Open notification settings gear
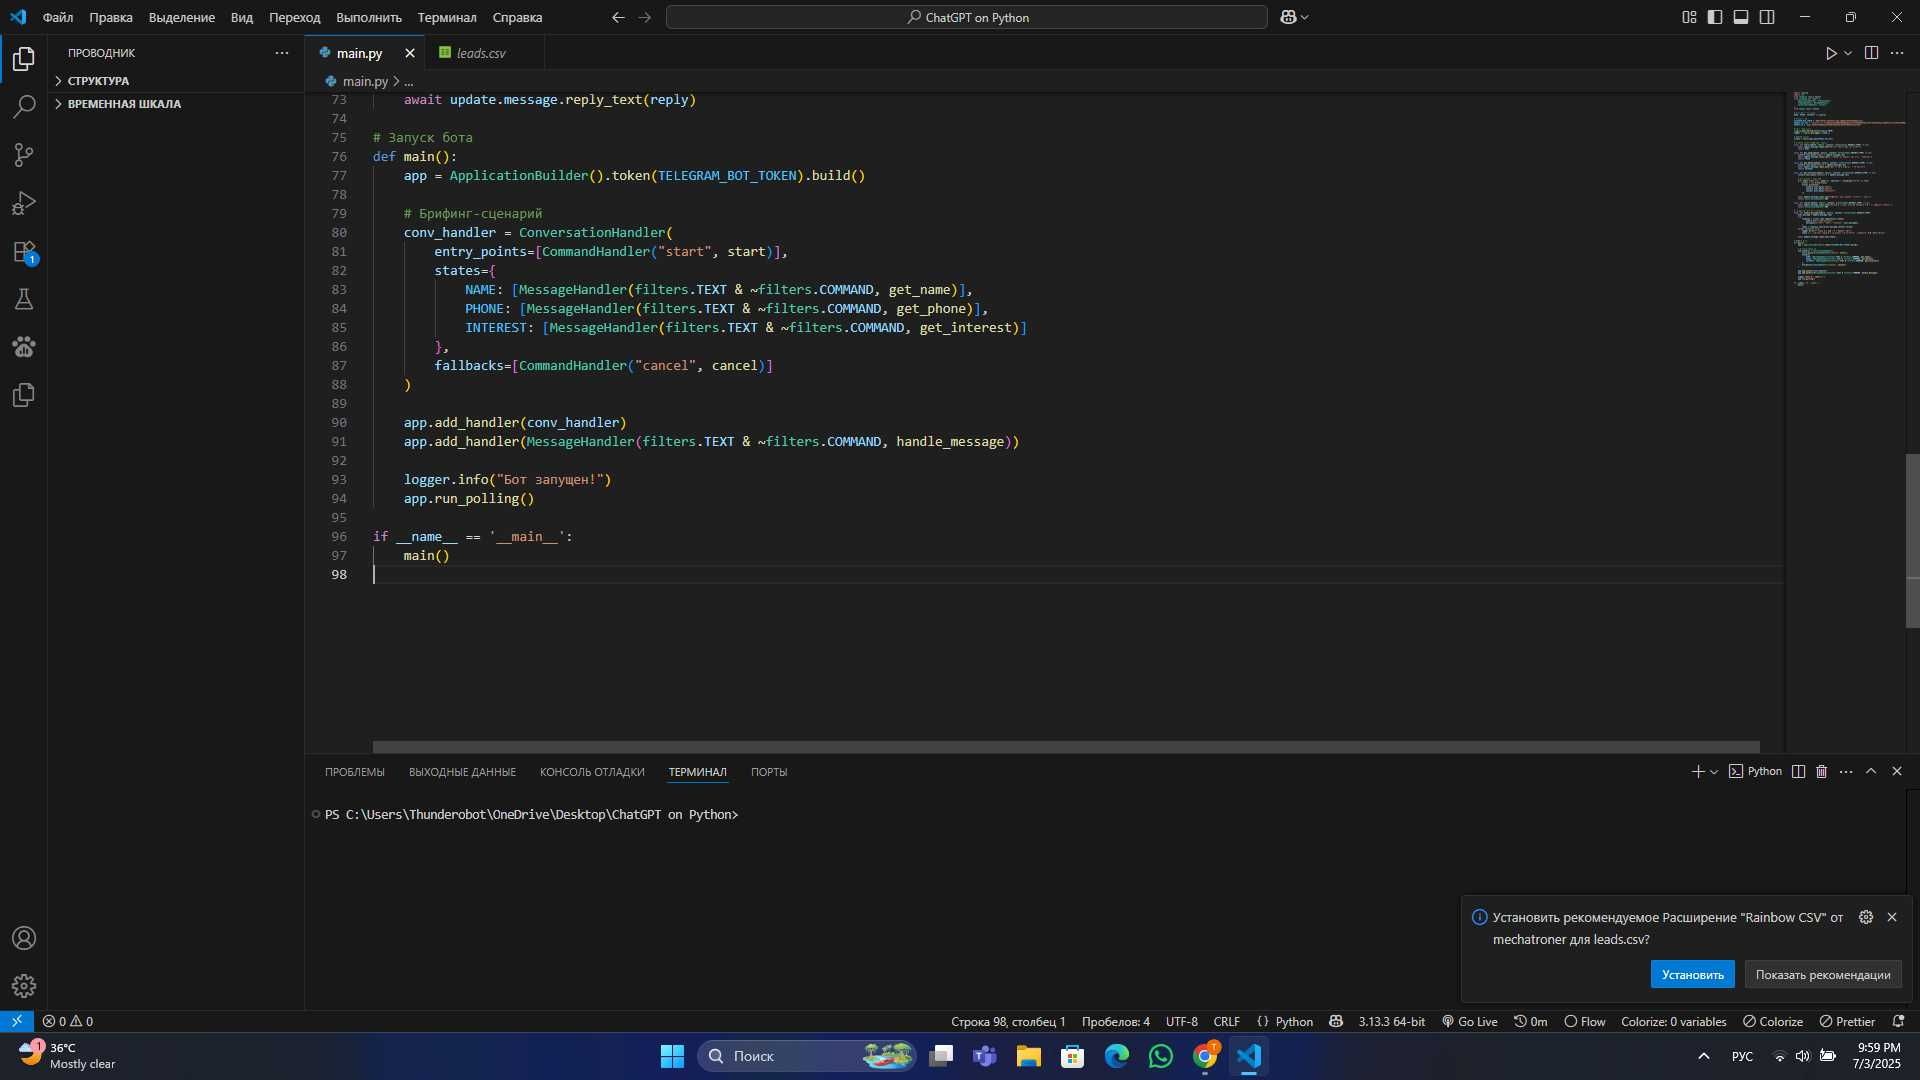The height and width of the screenshot is (1080, 1920). coord(1866,917)
